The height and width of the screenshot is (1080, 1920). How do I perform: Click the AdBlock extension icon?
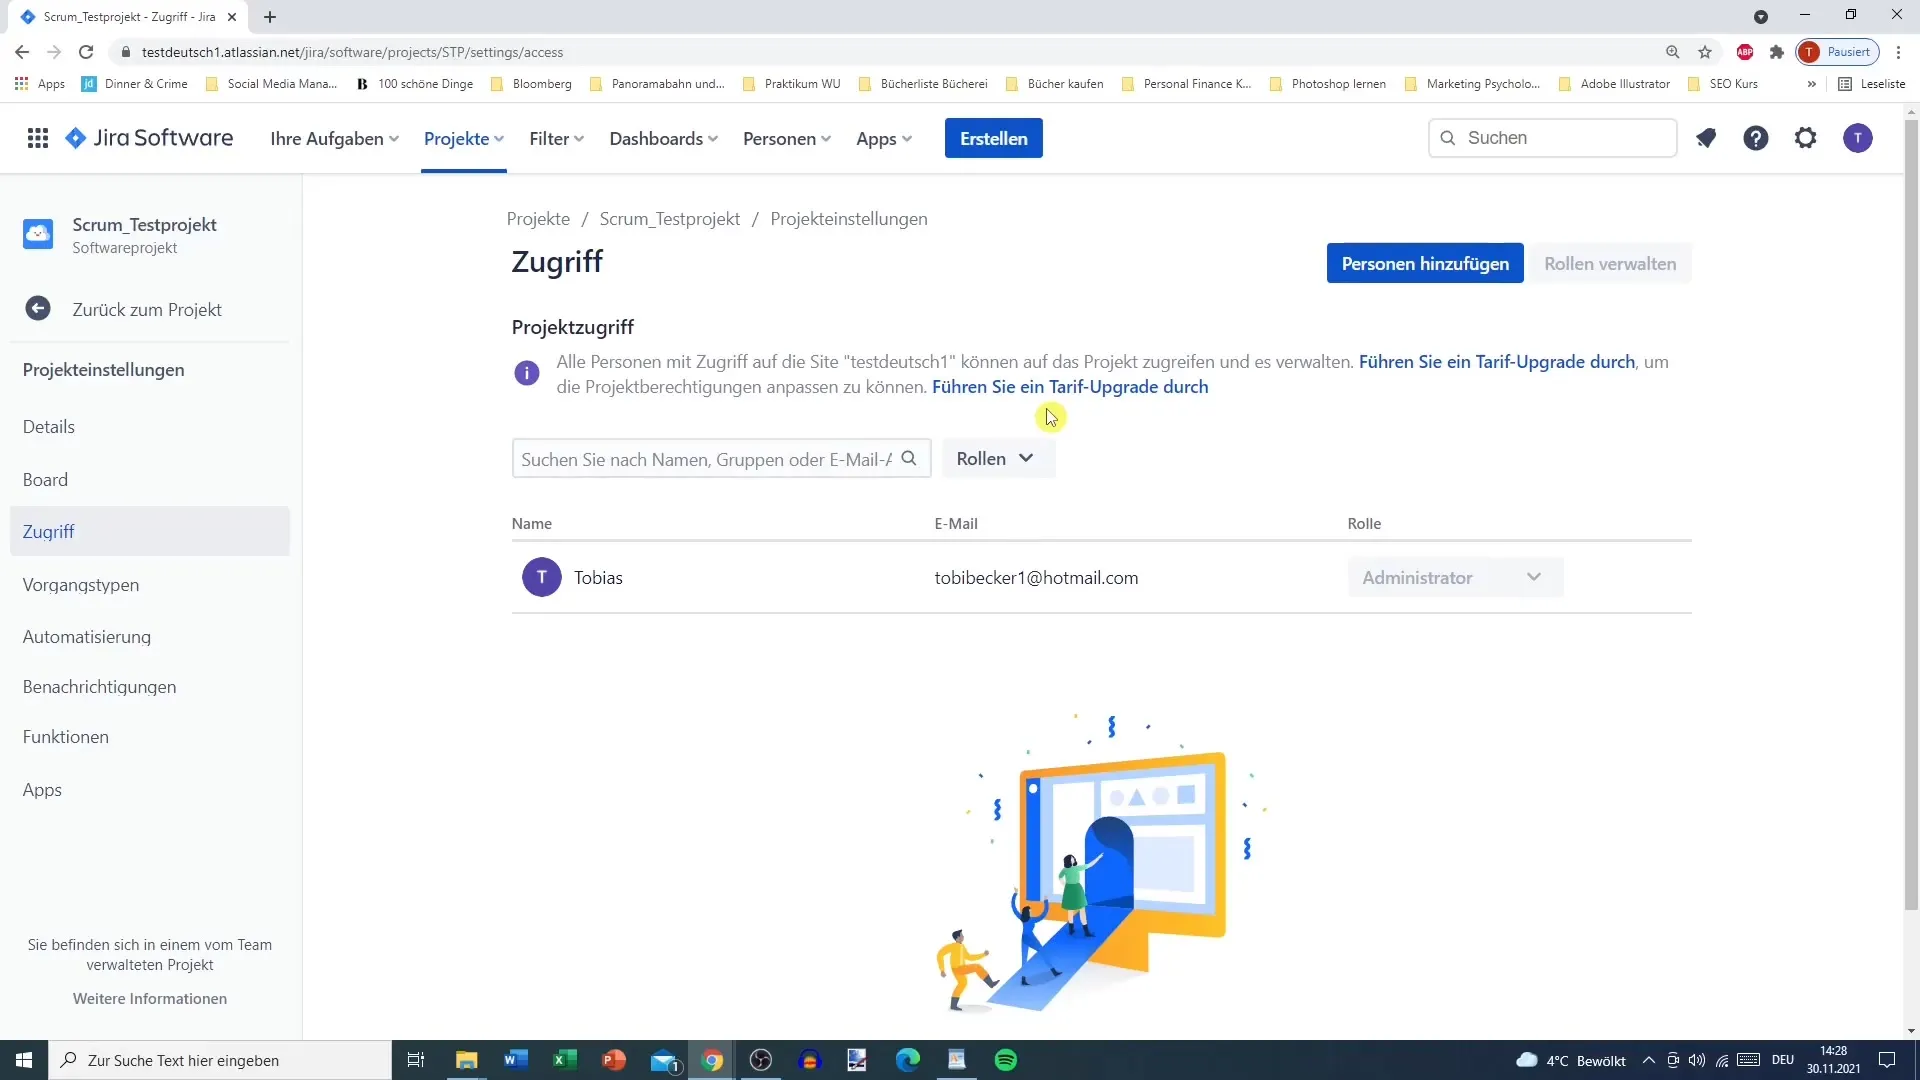tap(1745, 52)
